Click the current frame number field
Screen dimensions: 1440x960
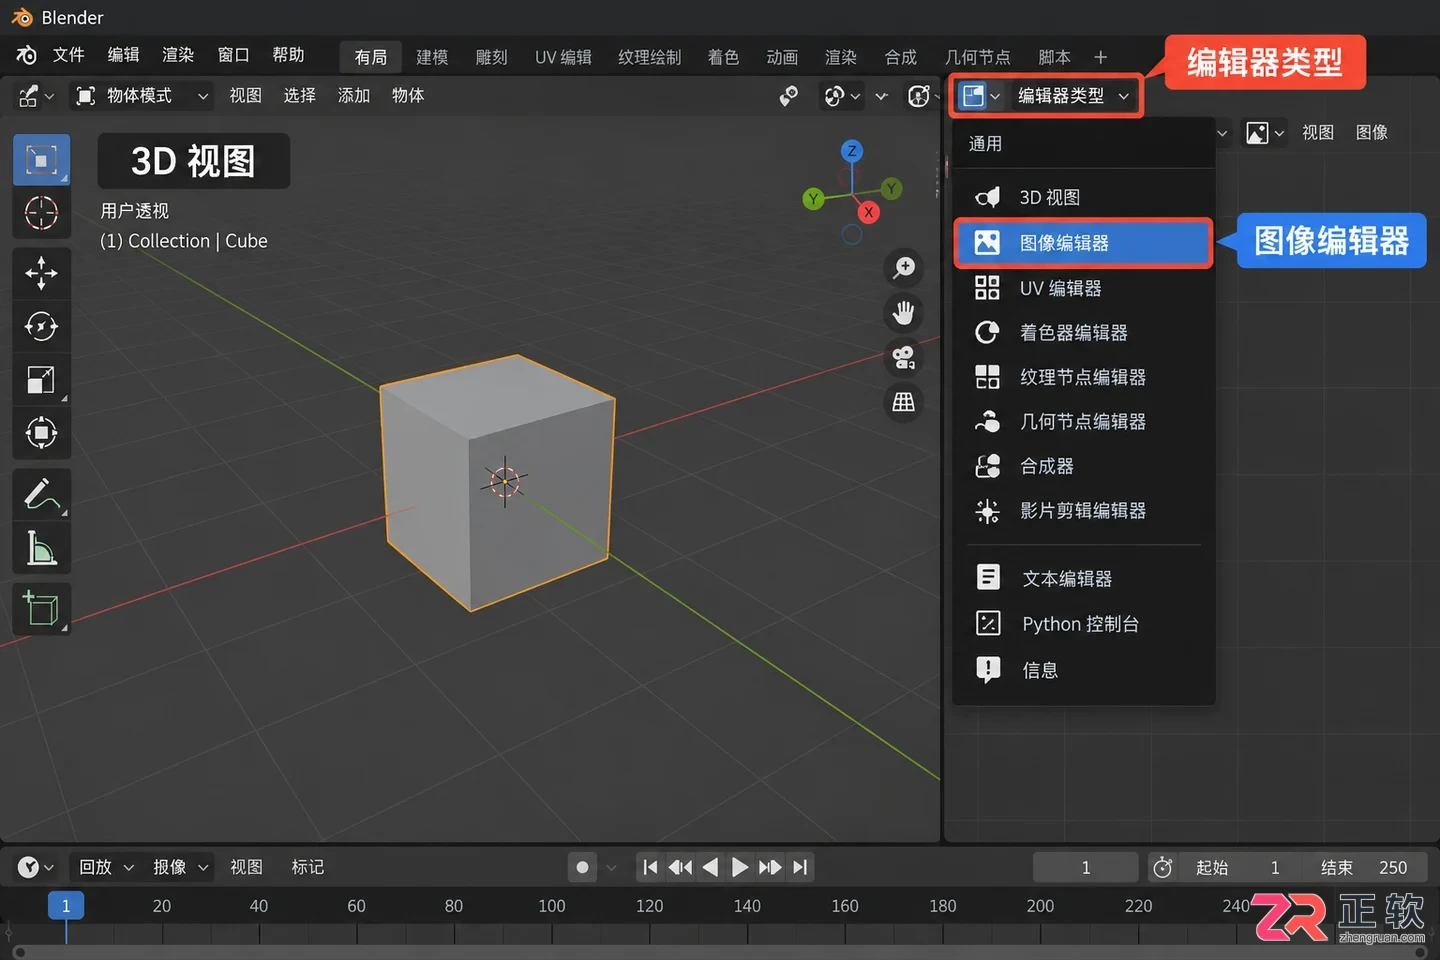(x=1086, y=868)
